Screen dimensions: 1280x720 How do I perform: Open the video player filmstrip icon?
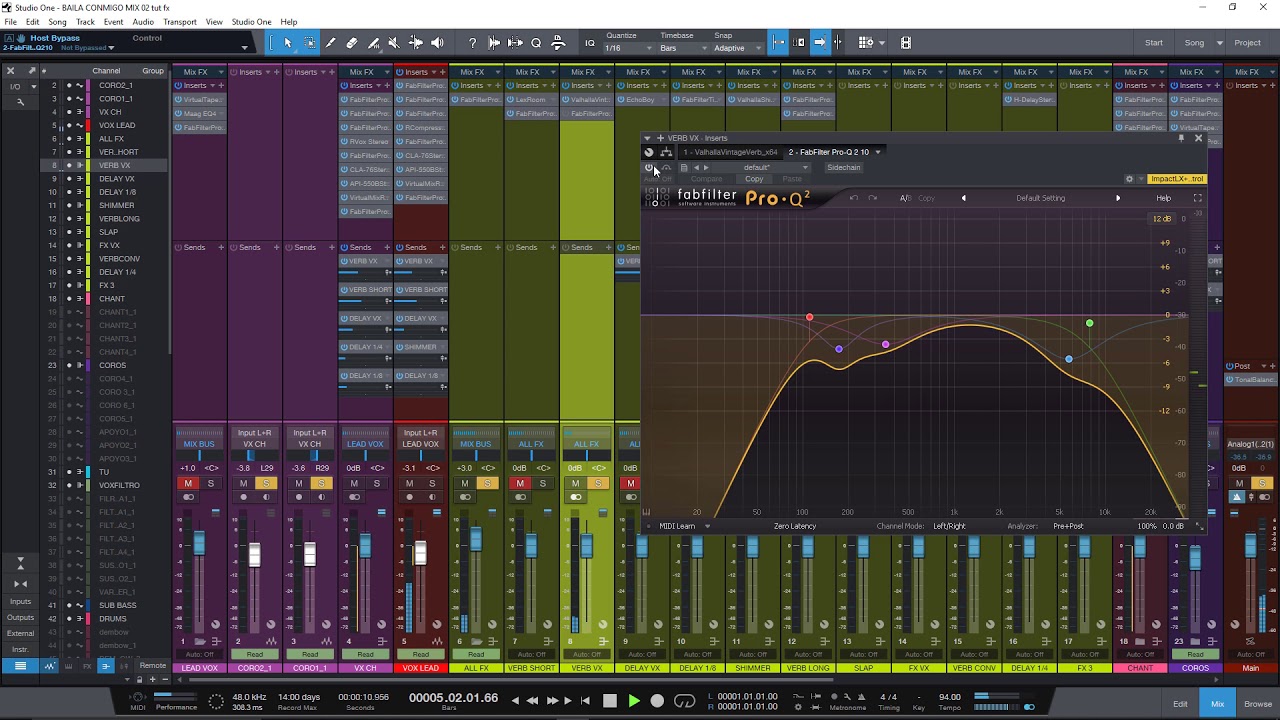click(x=906, y=42)
